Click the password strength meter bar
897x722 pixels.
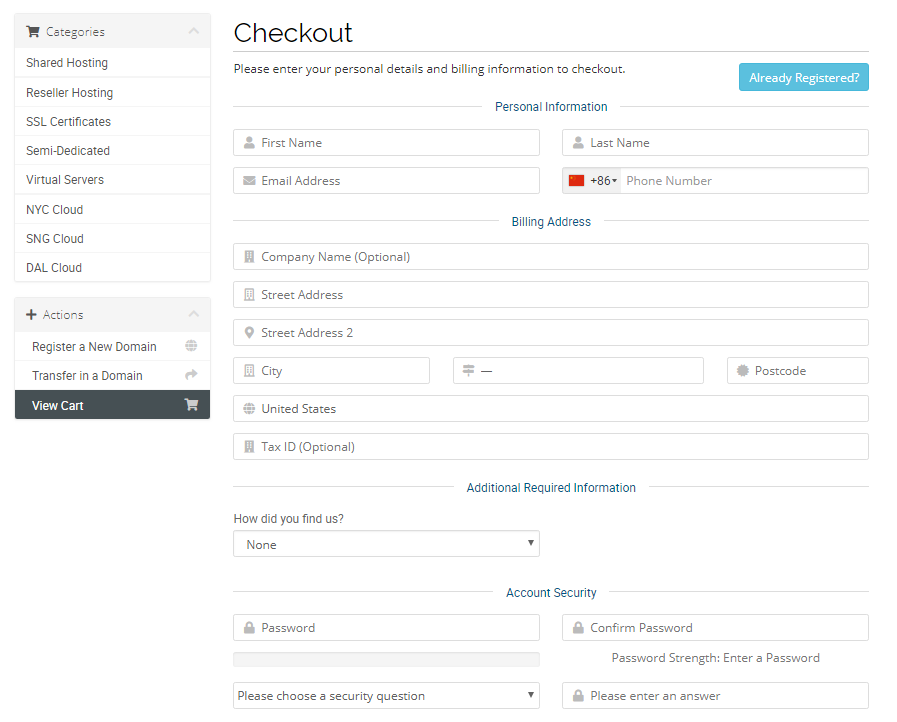(x=386, y=659)
